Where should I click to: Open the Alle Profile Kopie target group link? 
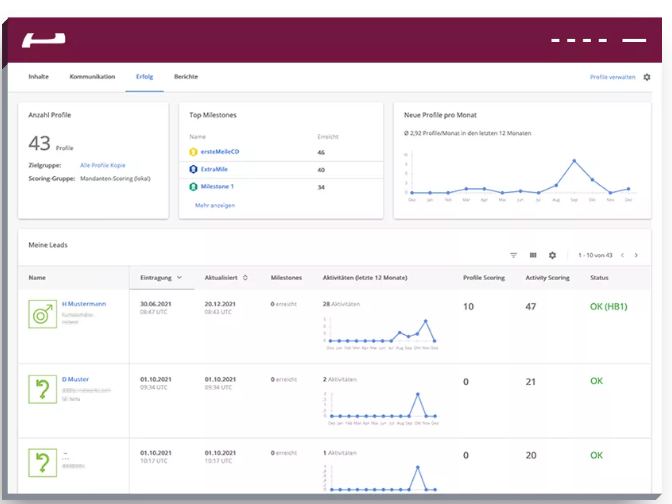[104, 163]
